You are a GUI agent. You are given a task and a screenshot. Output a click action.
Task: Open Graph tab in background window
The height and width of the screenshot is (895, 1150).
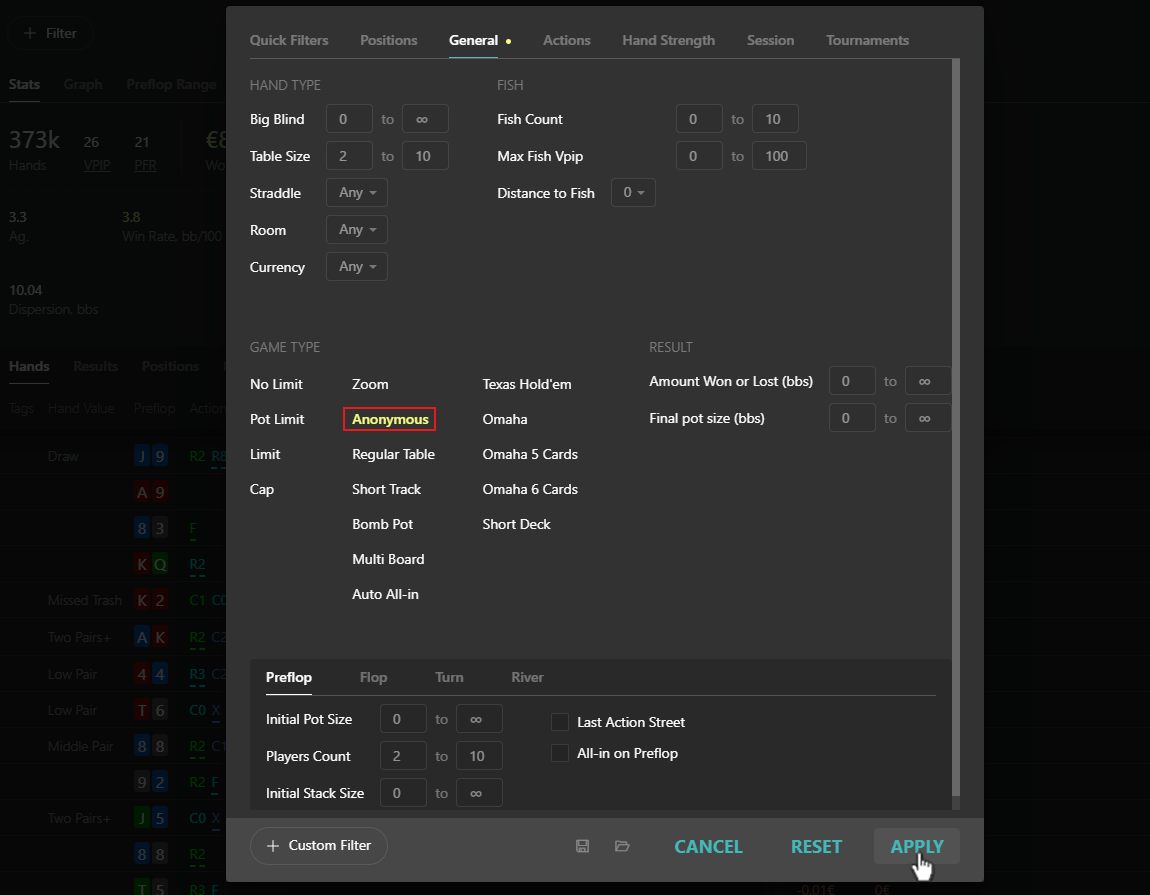click(x=83, y=84)
